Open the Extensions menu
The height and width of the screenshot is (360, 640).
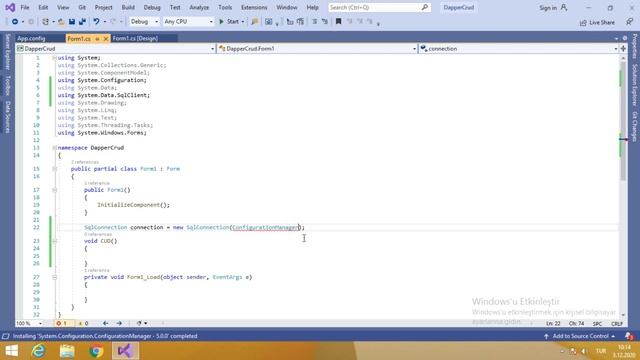point(254,7)
